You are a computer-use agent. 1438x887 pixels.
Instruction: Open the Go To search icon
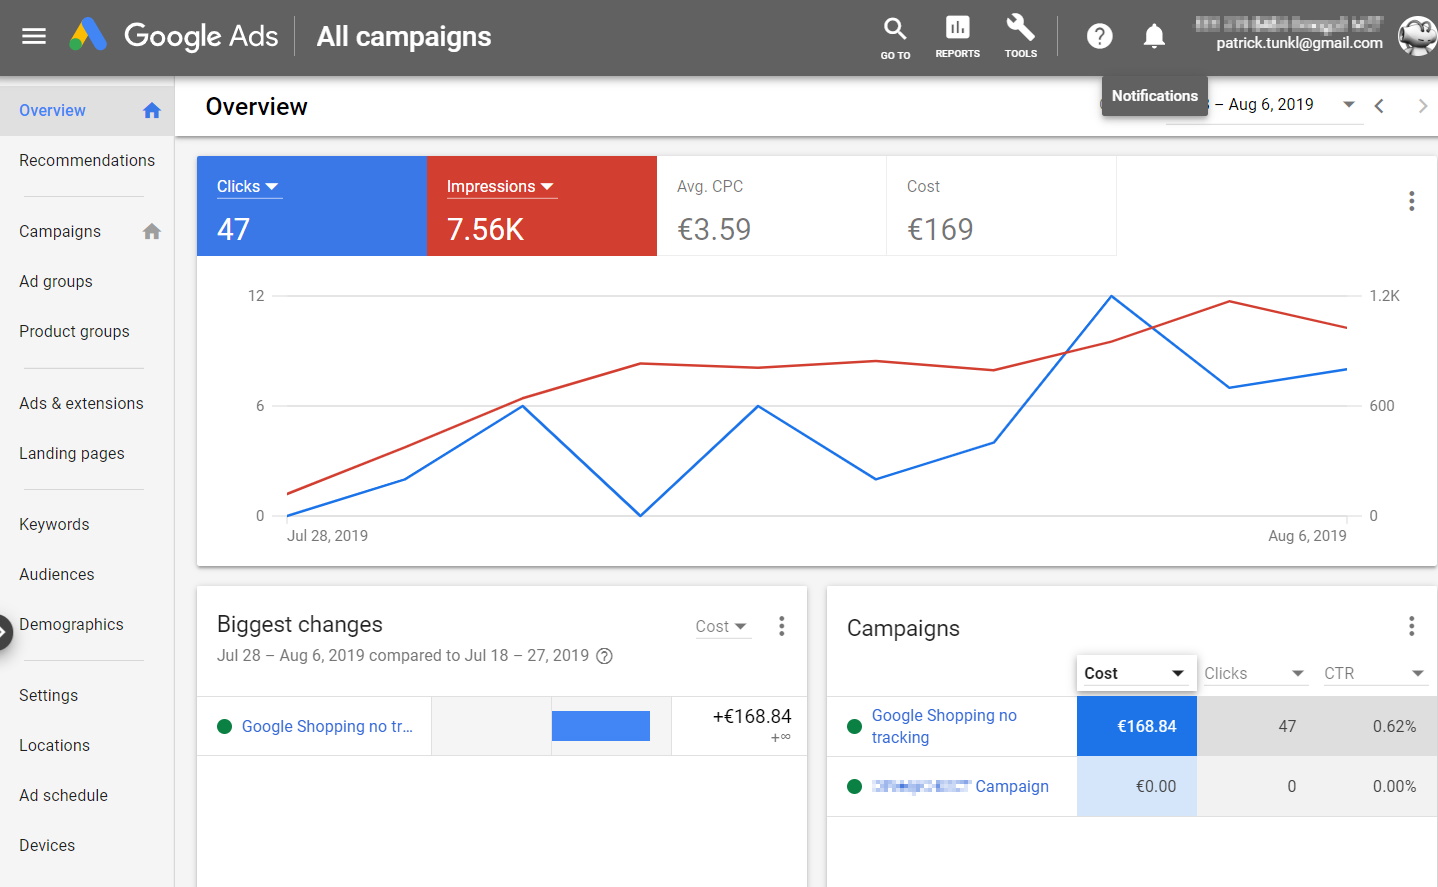coord(895,38)
